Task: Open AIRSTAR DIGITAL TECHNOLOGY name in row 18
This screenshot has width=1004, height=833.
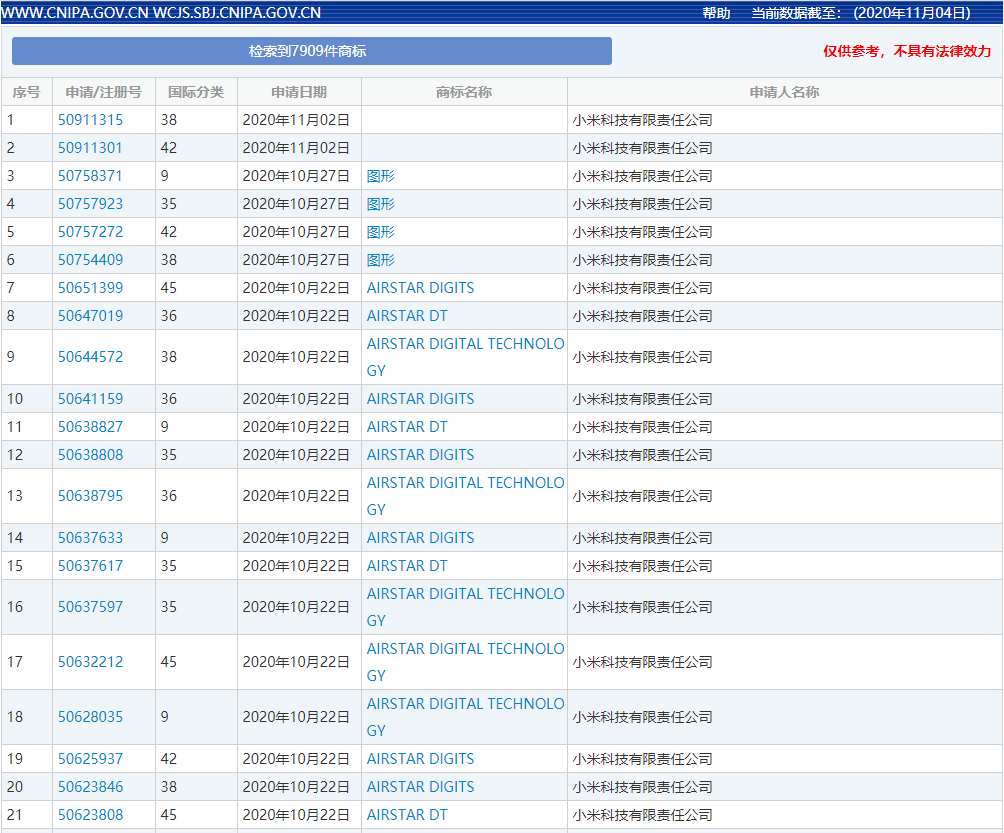Action: click(x=465, y=717)
